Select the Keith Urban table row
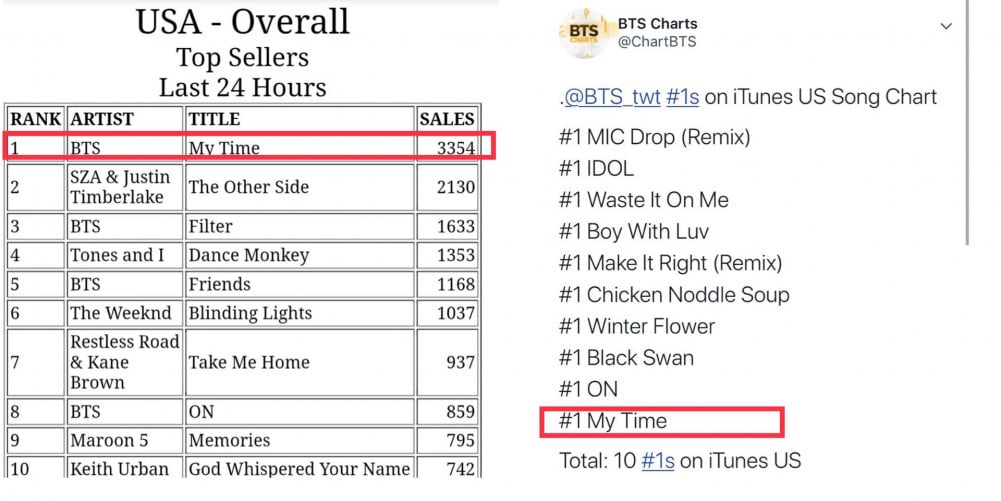Viewport: 1001px width, 501px height. click(243, 468)
